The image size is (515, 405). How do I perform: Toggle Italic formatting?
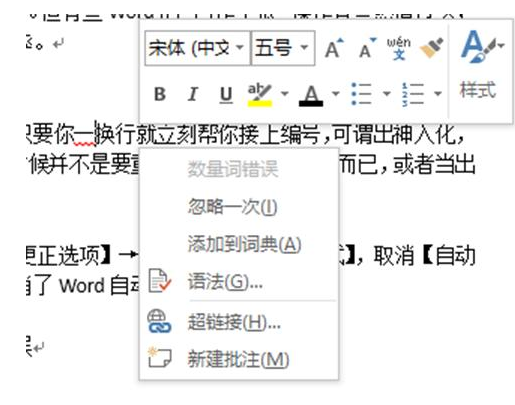(193, 94)
